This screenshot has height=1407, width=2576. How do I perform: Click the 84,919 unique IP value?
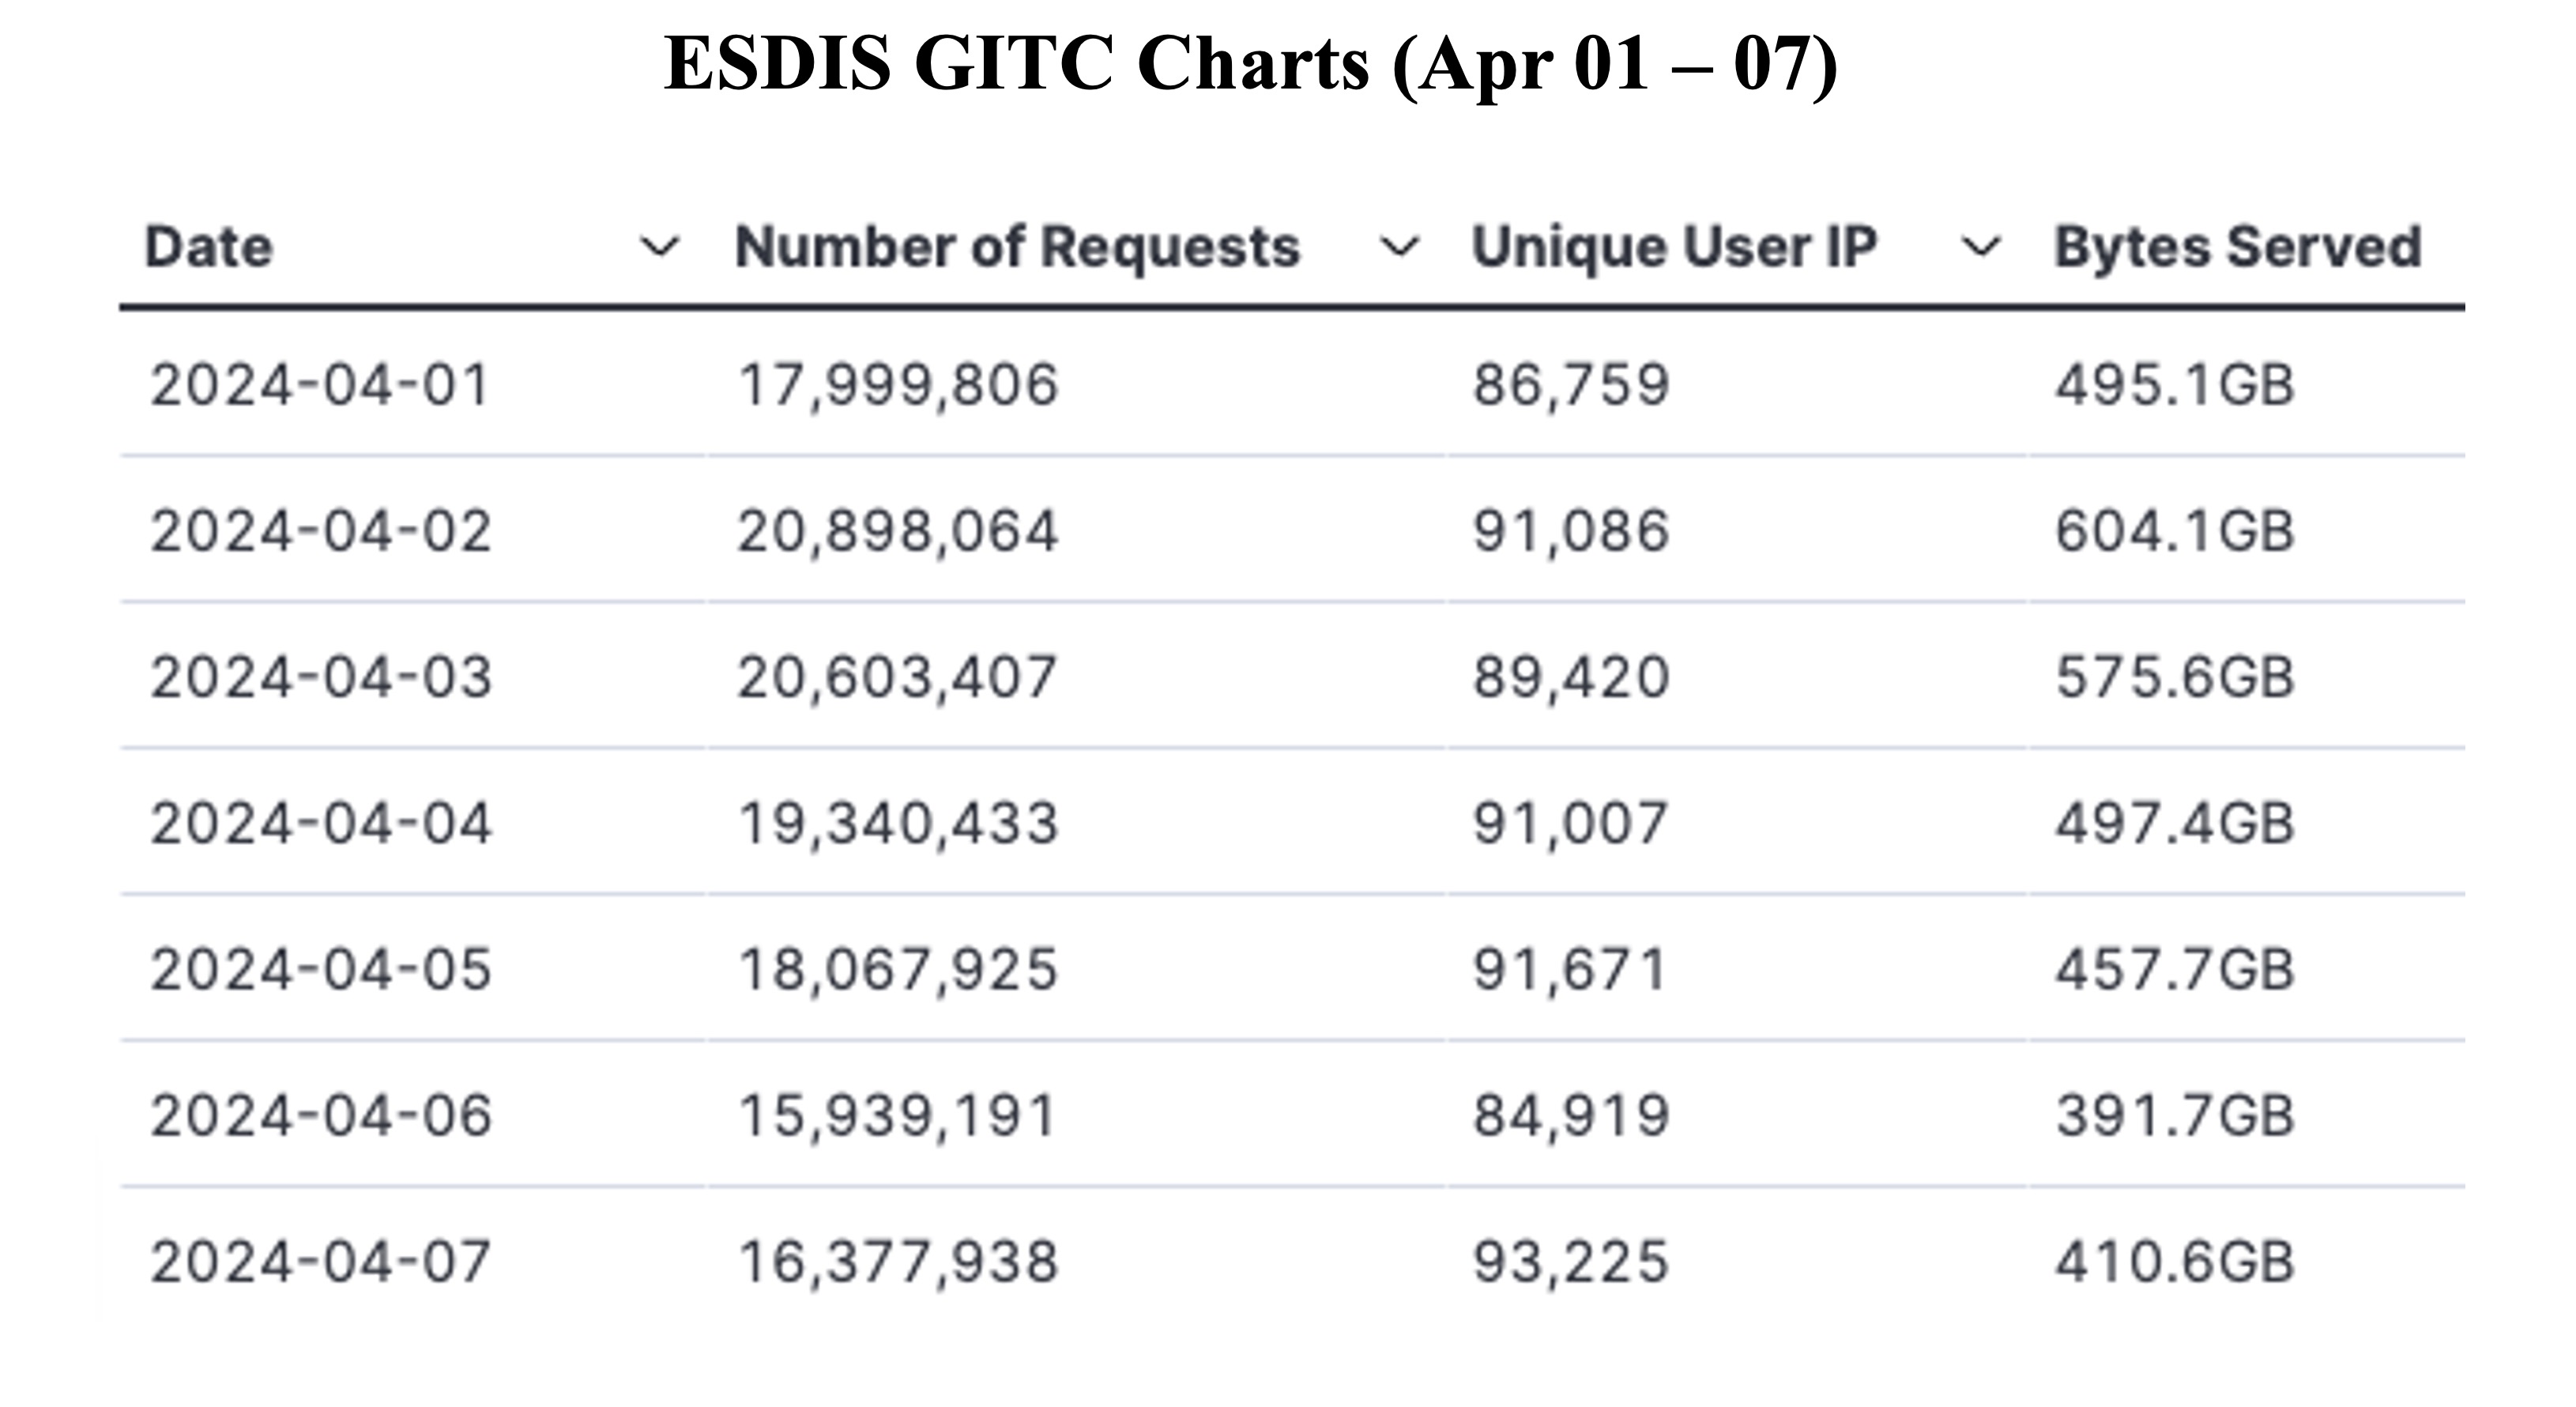click(1571, 1117)
